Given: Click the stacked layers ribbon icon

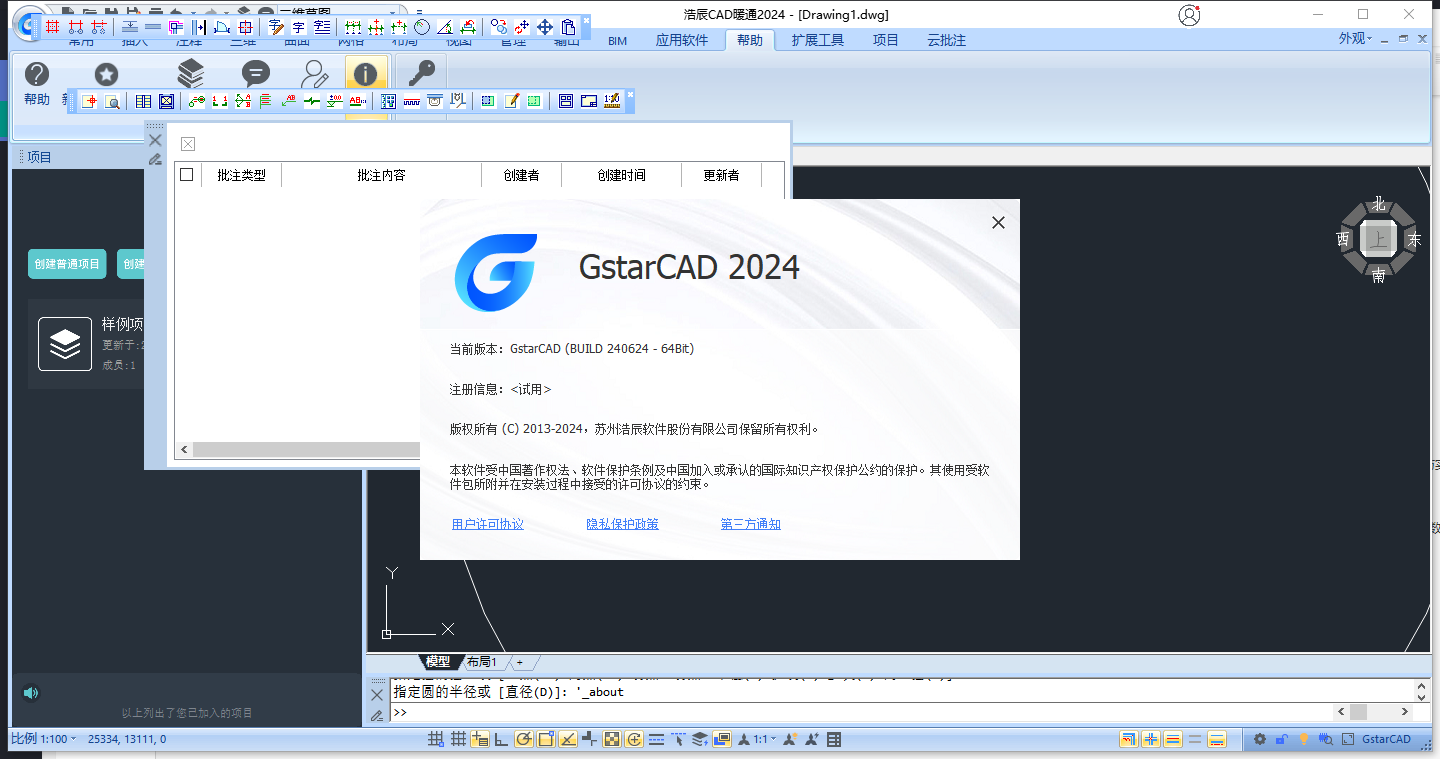Looking at the screenshot, I should point(190,73).
